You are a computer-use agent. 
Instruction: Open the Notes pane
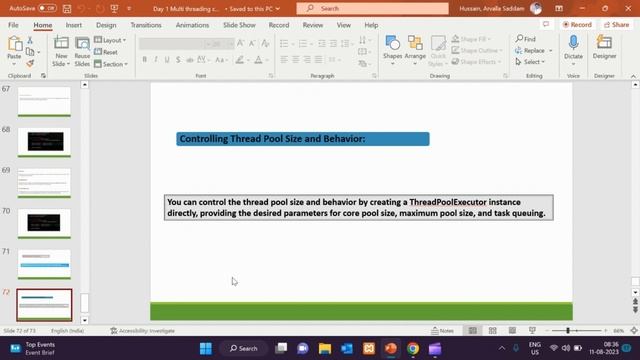click(x=443, y=331)
